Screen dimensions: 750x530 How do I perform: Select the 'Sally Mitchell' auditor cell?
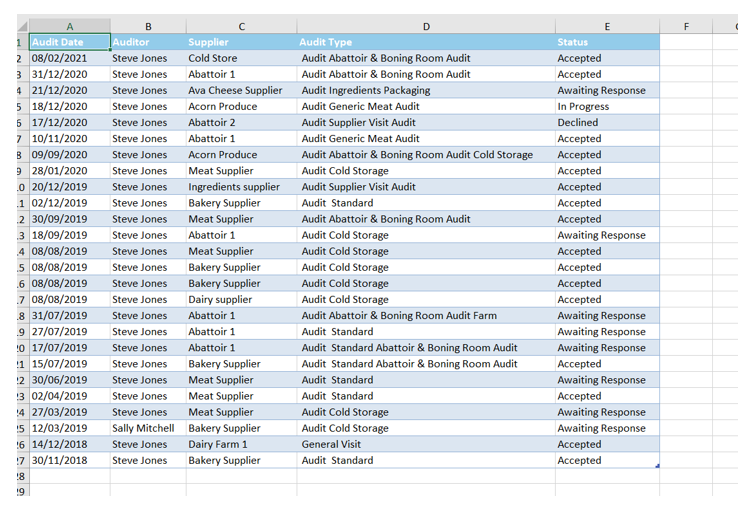pos(148,428)
